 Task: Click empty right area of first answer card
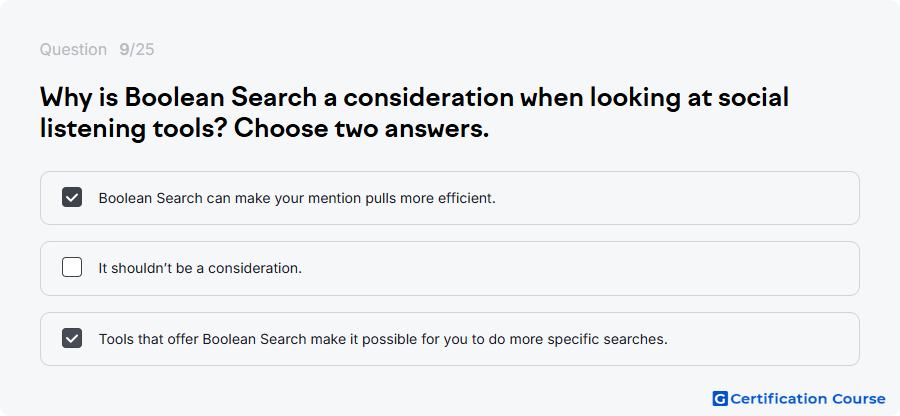click(677, 198)
